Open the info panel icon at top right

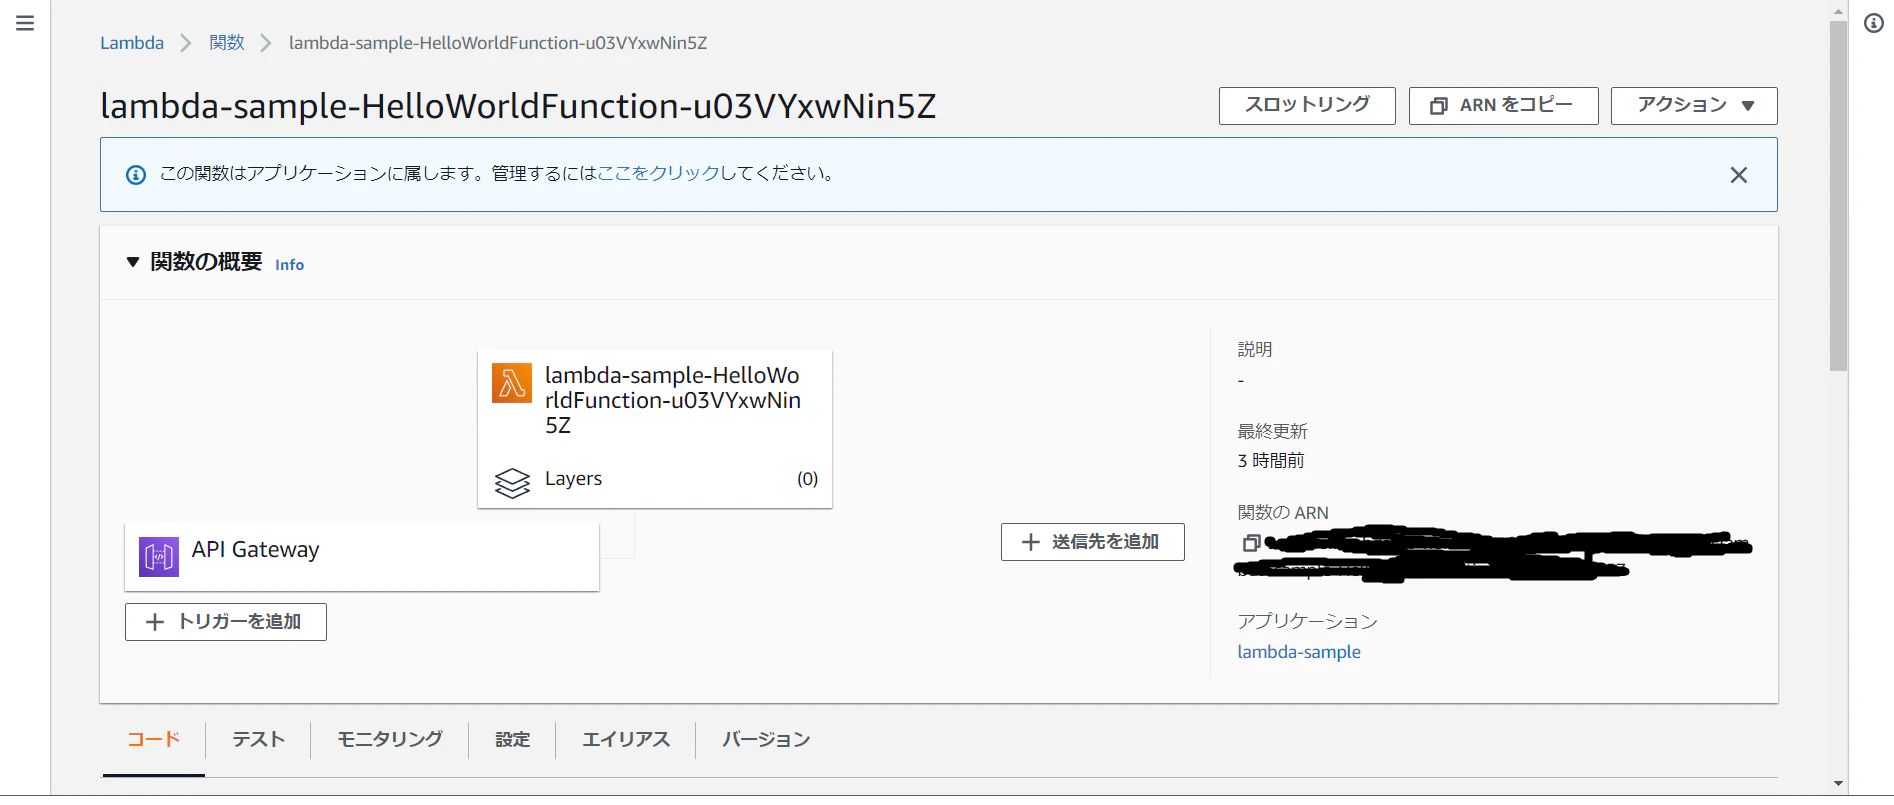[x=1874, y=23]
